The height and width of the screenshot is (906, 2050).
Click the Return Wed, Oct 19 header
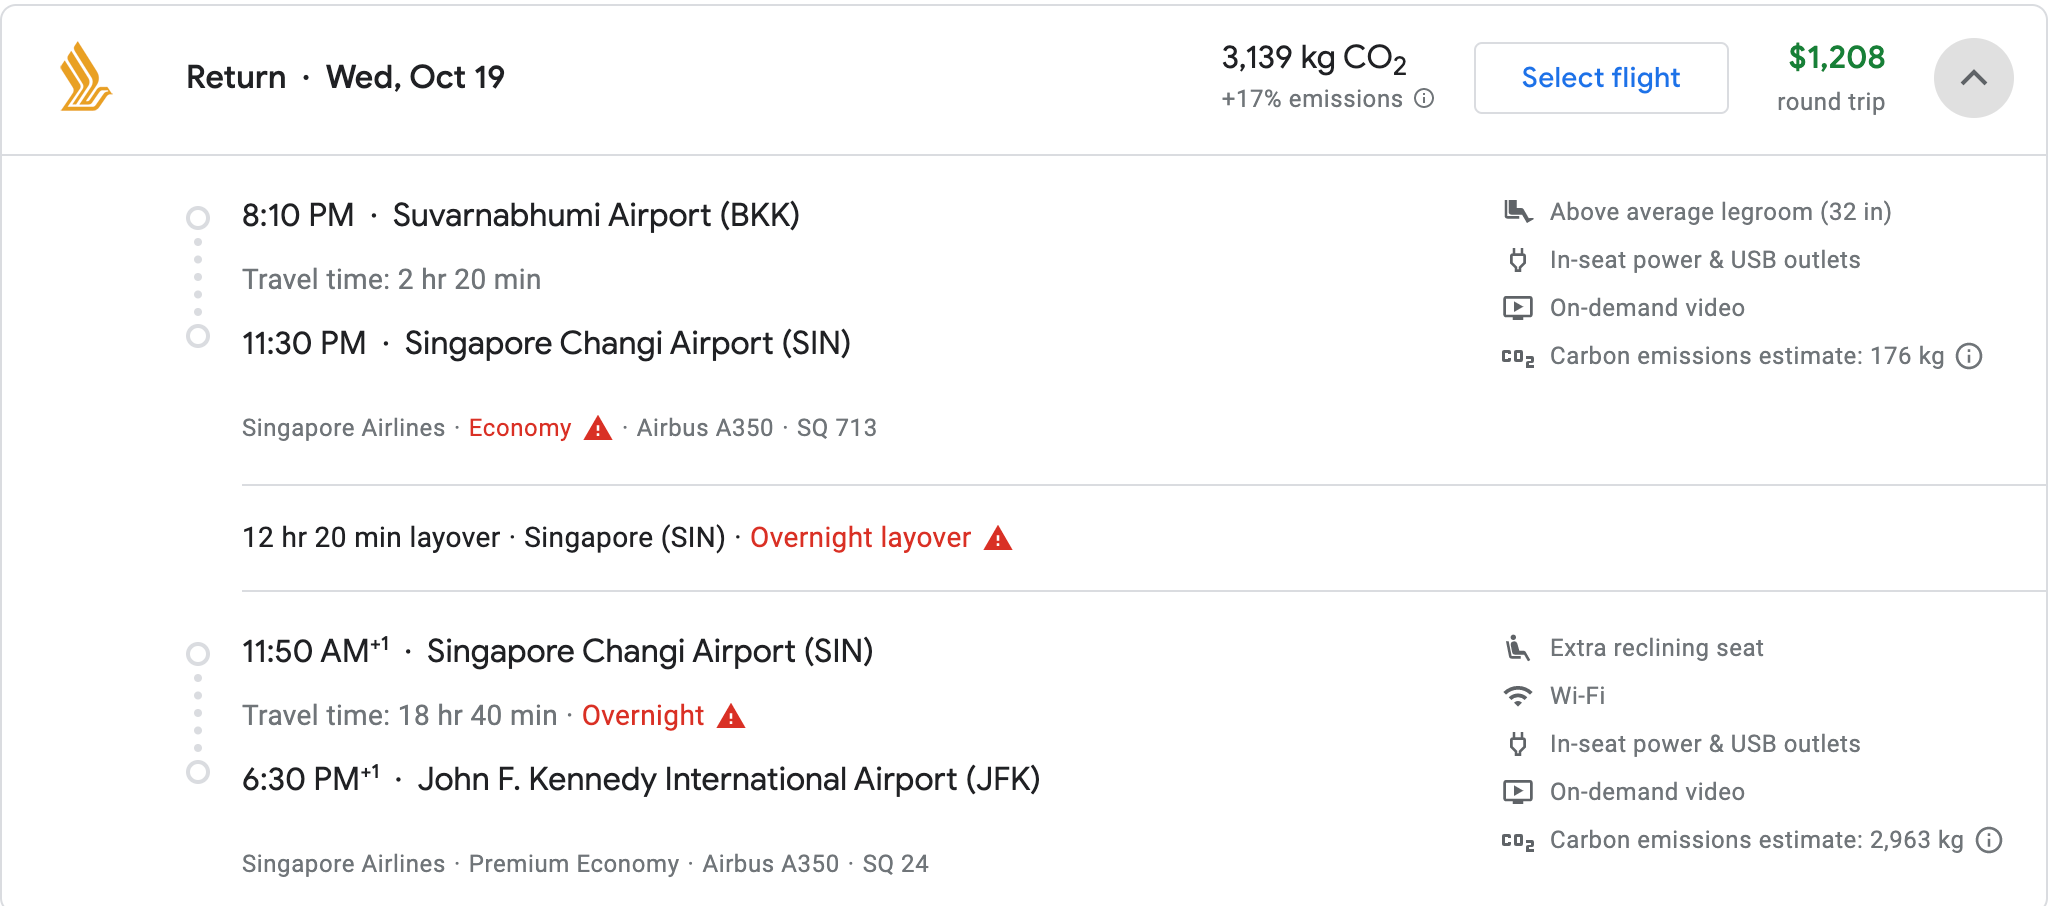point(345,77)
